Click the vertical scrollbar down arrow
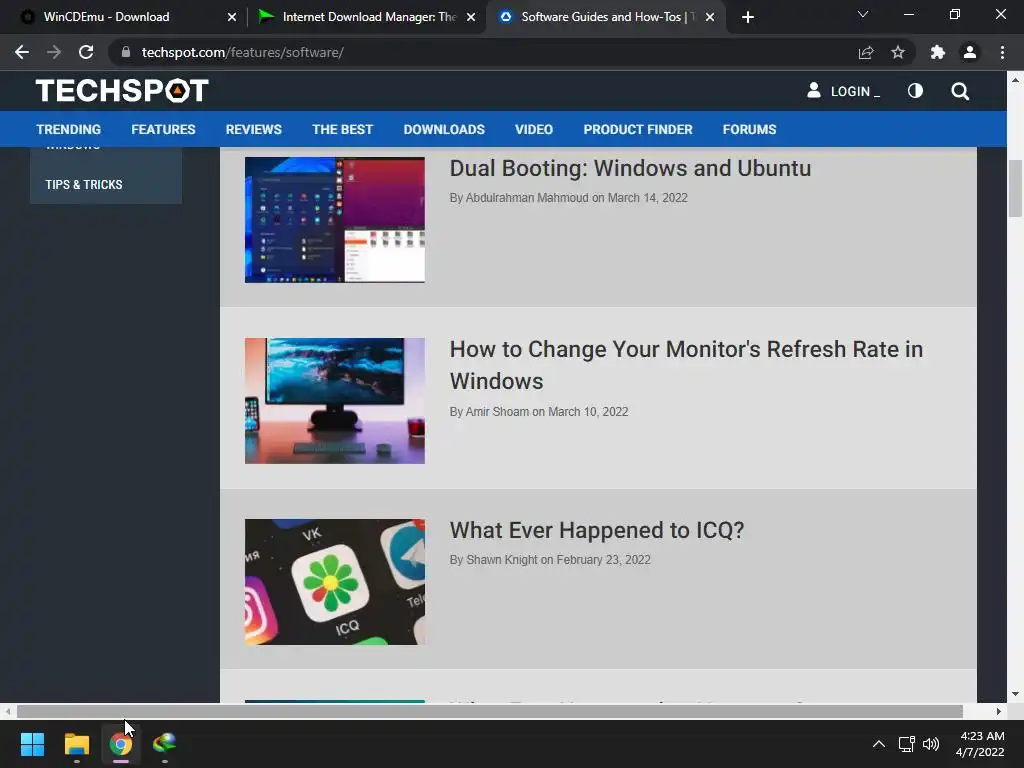Viewport: 1024px width, 768px height. click(1015, 694)
